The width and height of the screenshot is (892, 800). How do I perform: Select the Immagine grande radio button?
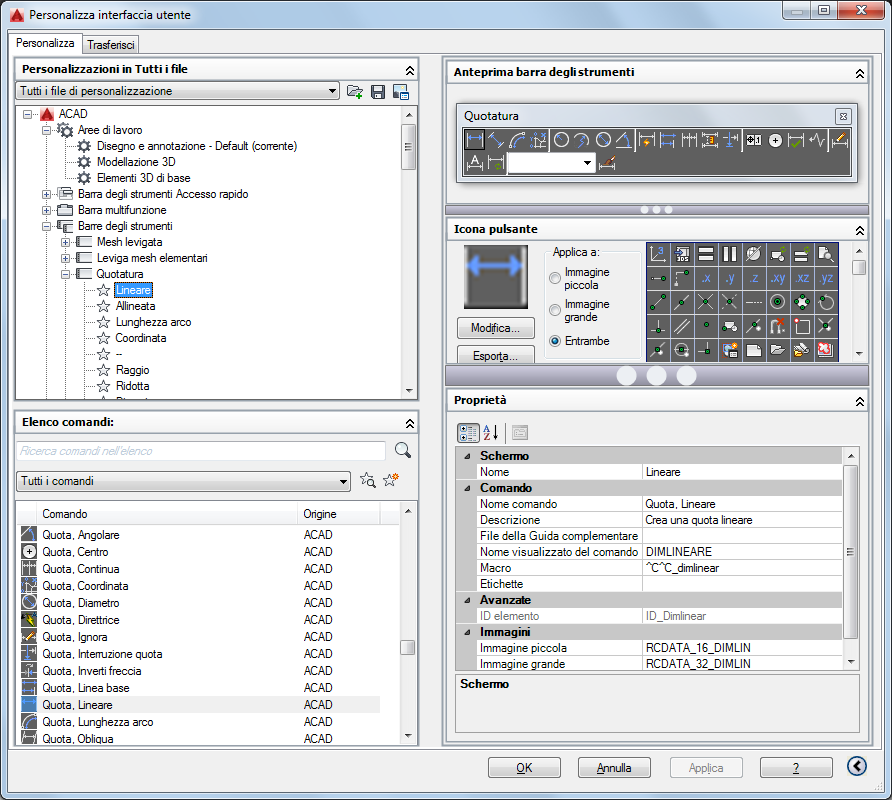(555, 310)
